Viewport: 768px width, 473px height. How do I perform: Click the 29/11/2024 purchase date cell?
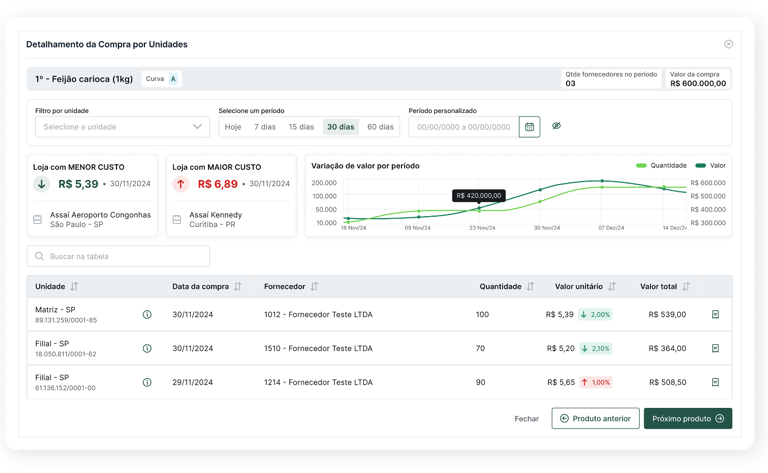192,382
